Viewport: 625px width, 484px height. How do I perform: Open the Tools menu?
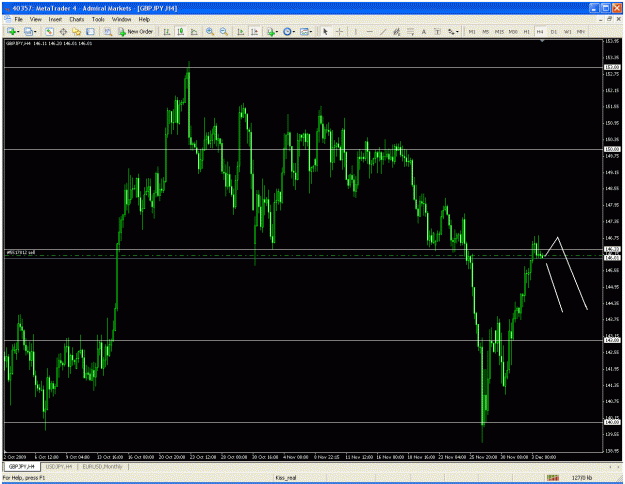pyautogui.click(x=98, y=19)
